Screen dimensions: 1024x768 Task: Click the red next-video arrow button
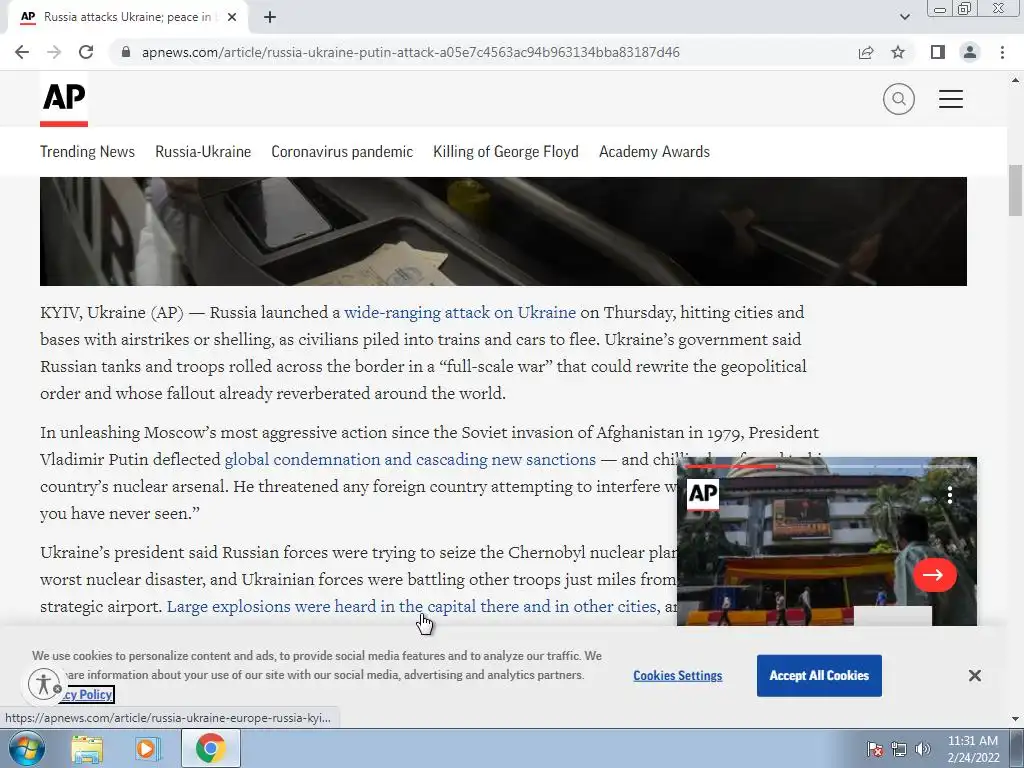pyautogui.click(x=935, y=575)
